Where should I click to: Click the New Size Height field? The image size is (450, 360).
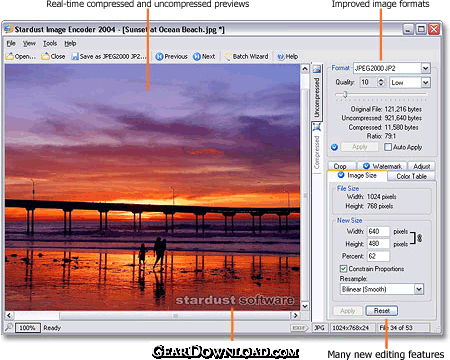[x=378, y=244]
